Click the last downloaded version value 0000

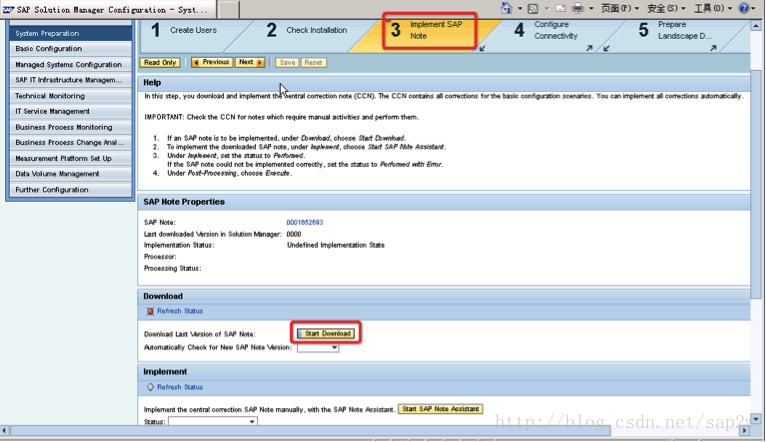pos(294,234)
